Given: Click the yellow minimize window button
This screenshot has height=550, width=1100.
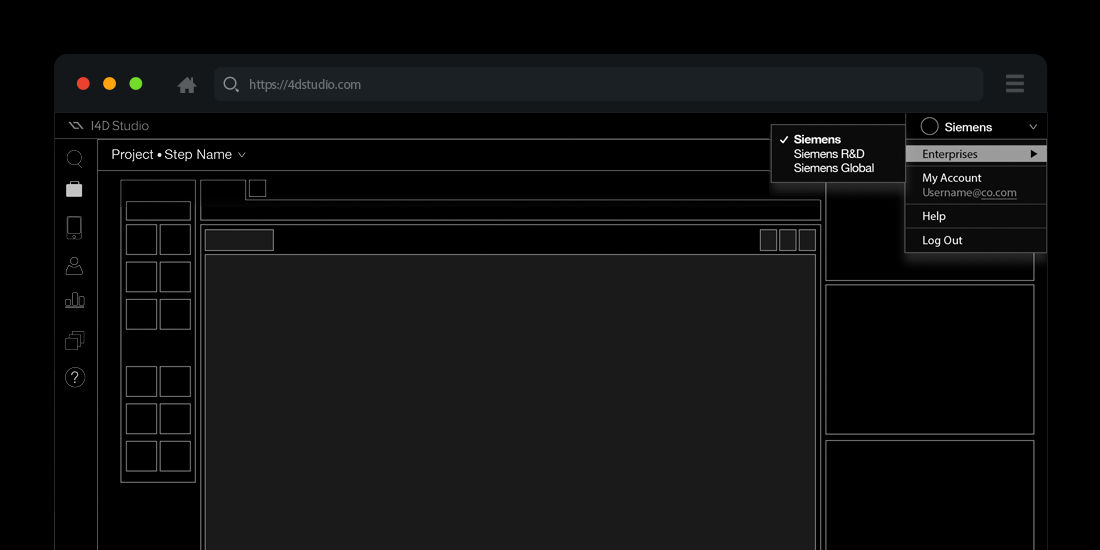Looking at the screenshot, I should coord(109,83).
